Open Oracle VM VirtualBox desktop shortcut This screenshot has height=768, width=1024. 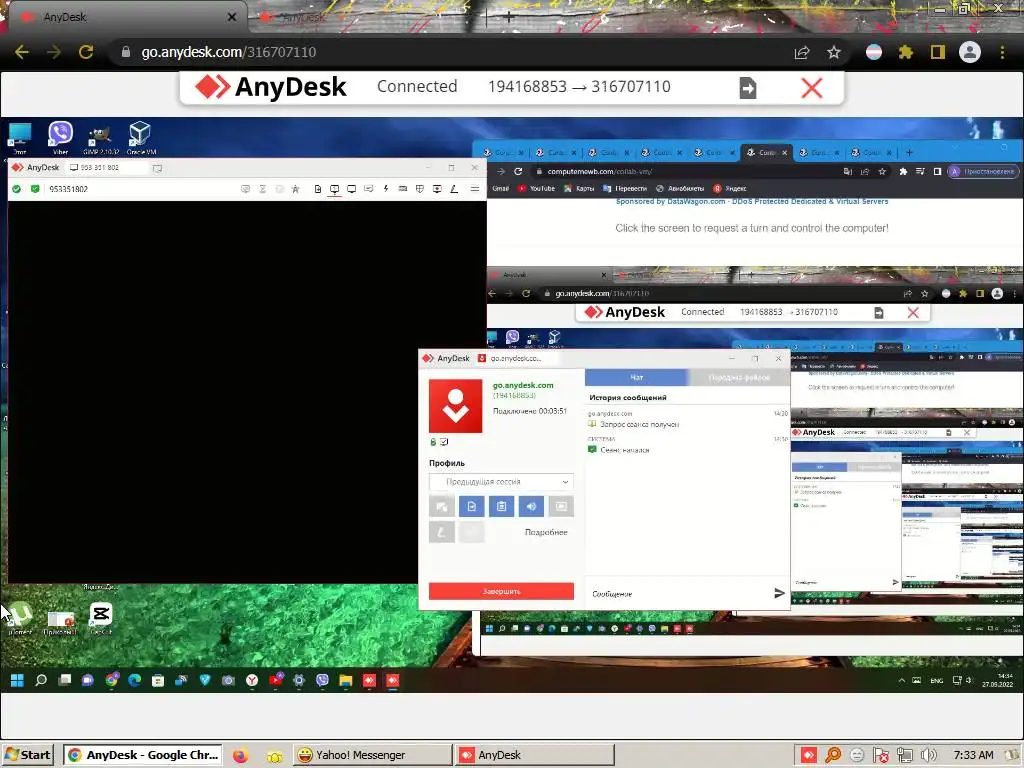pos(141,138)
